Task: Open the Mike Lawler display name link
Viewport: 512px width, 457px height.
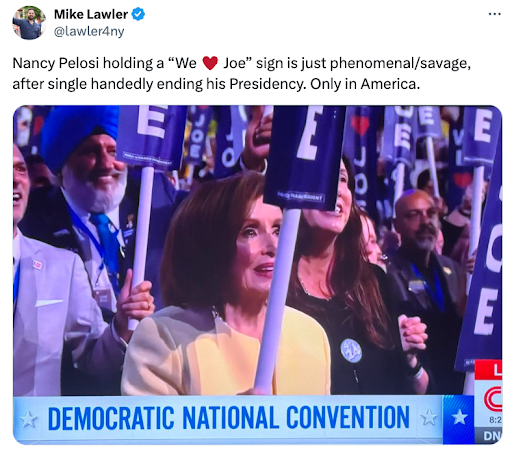Action: [91, 14]
